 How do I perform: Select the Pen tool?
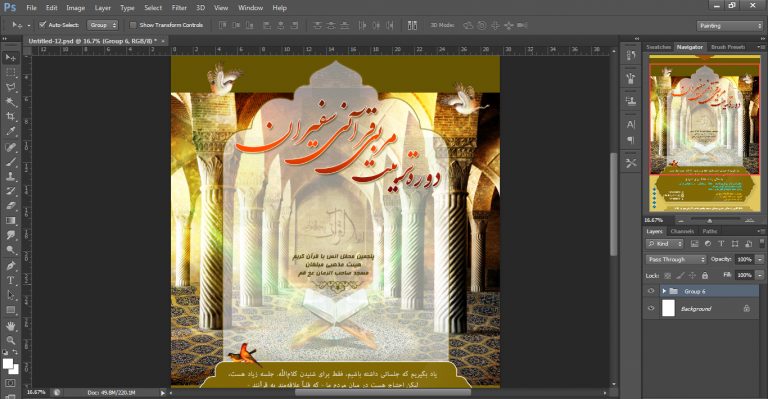(x=10, y=266)
